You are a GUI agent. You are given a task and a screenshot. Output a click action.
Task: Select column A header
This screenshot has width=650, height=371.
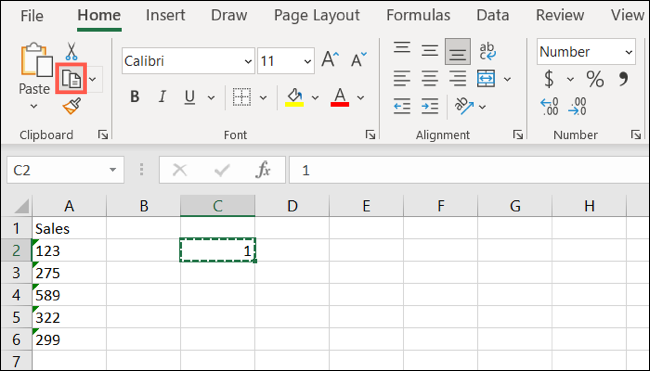[69, 206]
